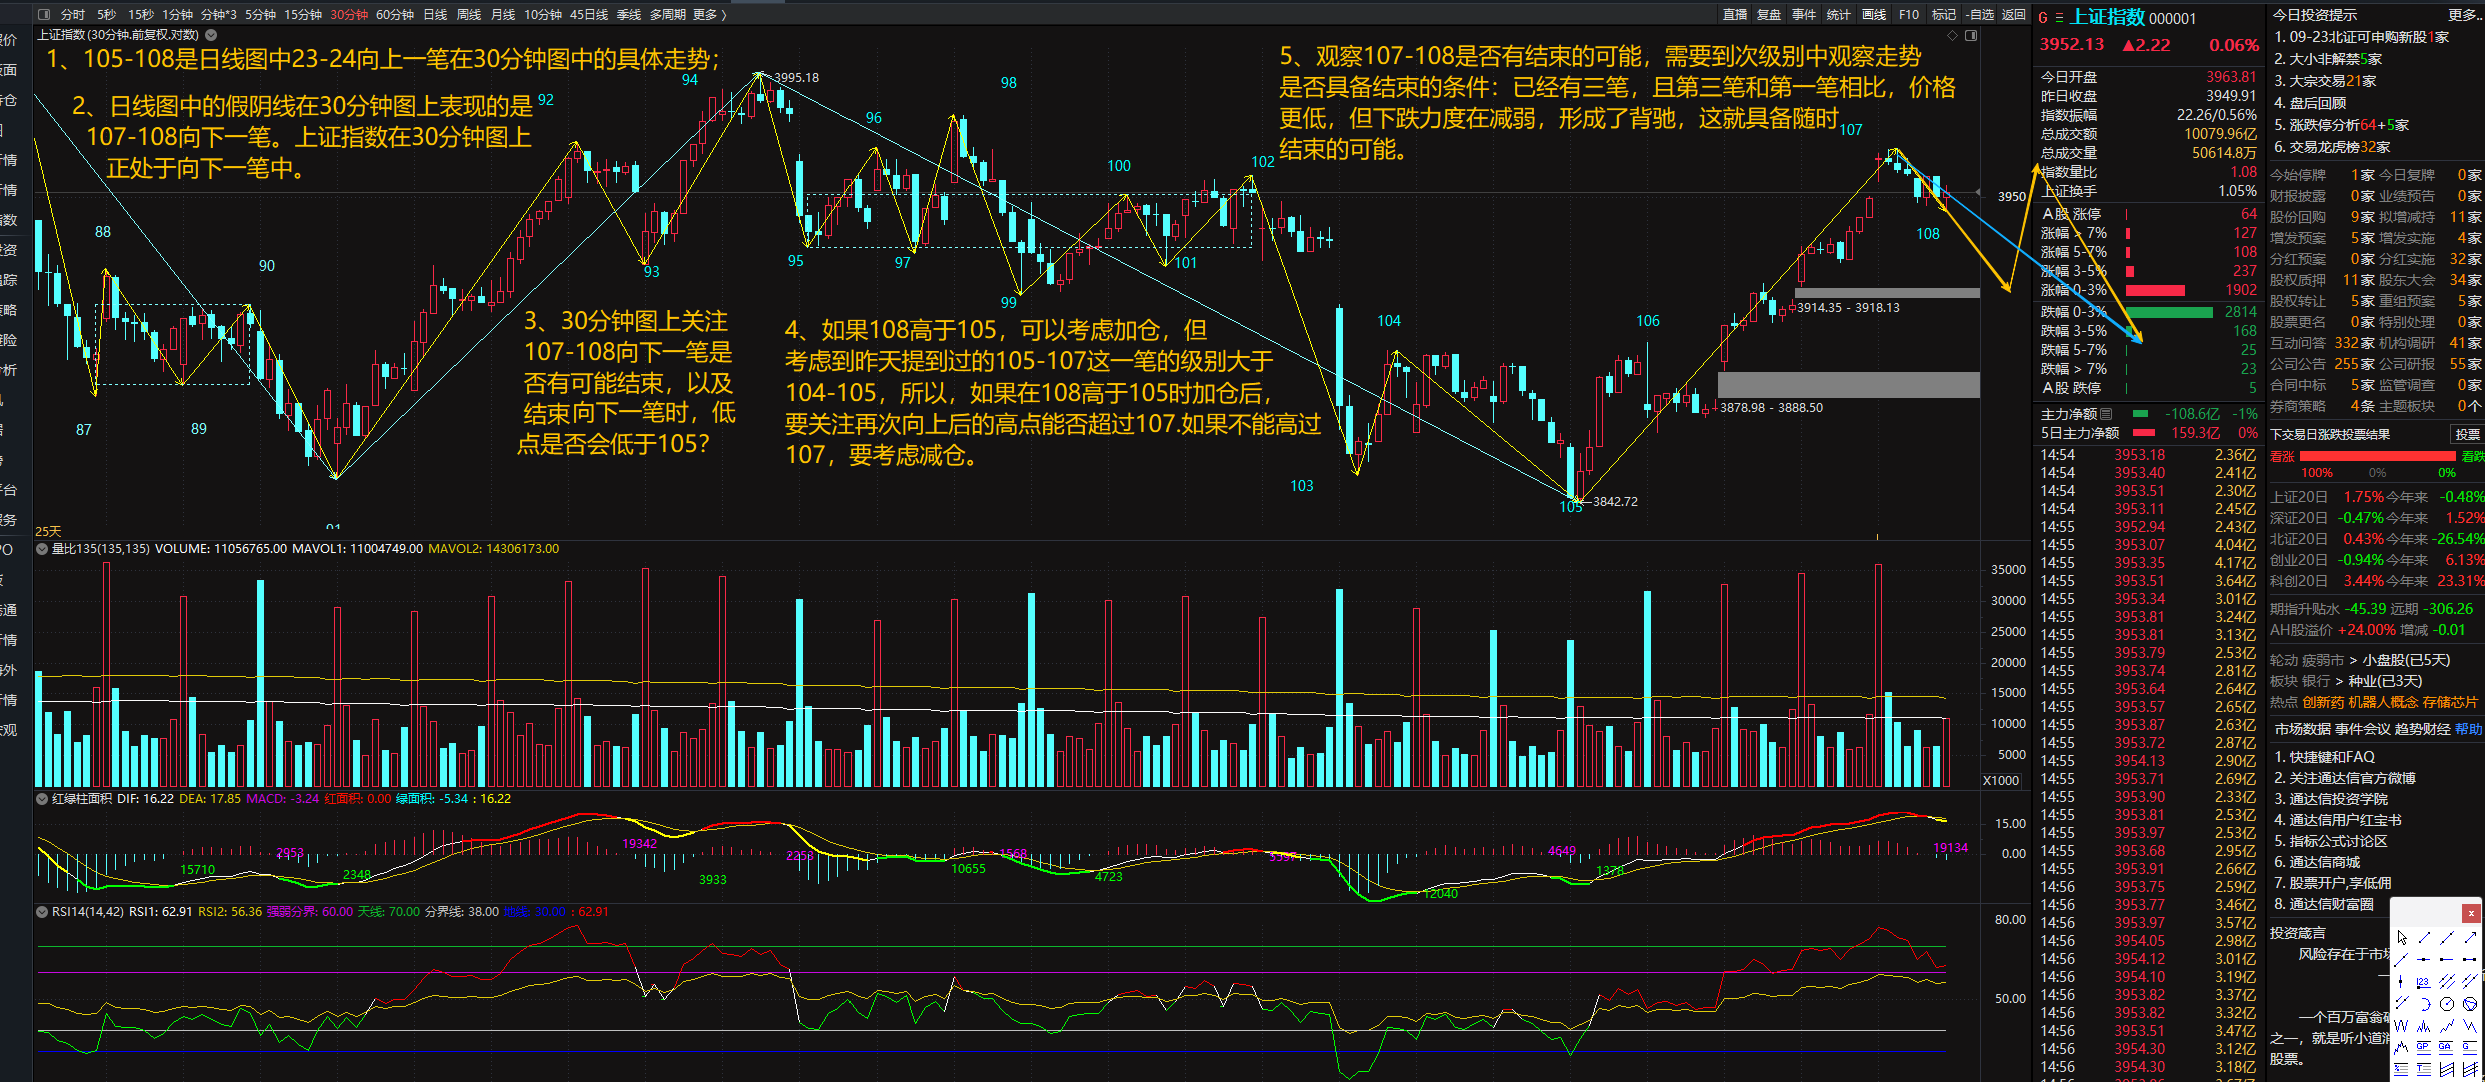Toggle the 红绿柱面积 MACD indicator settings
Viewport: 2485px width, 1082px height.
[42, 799]
